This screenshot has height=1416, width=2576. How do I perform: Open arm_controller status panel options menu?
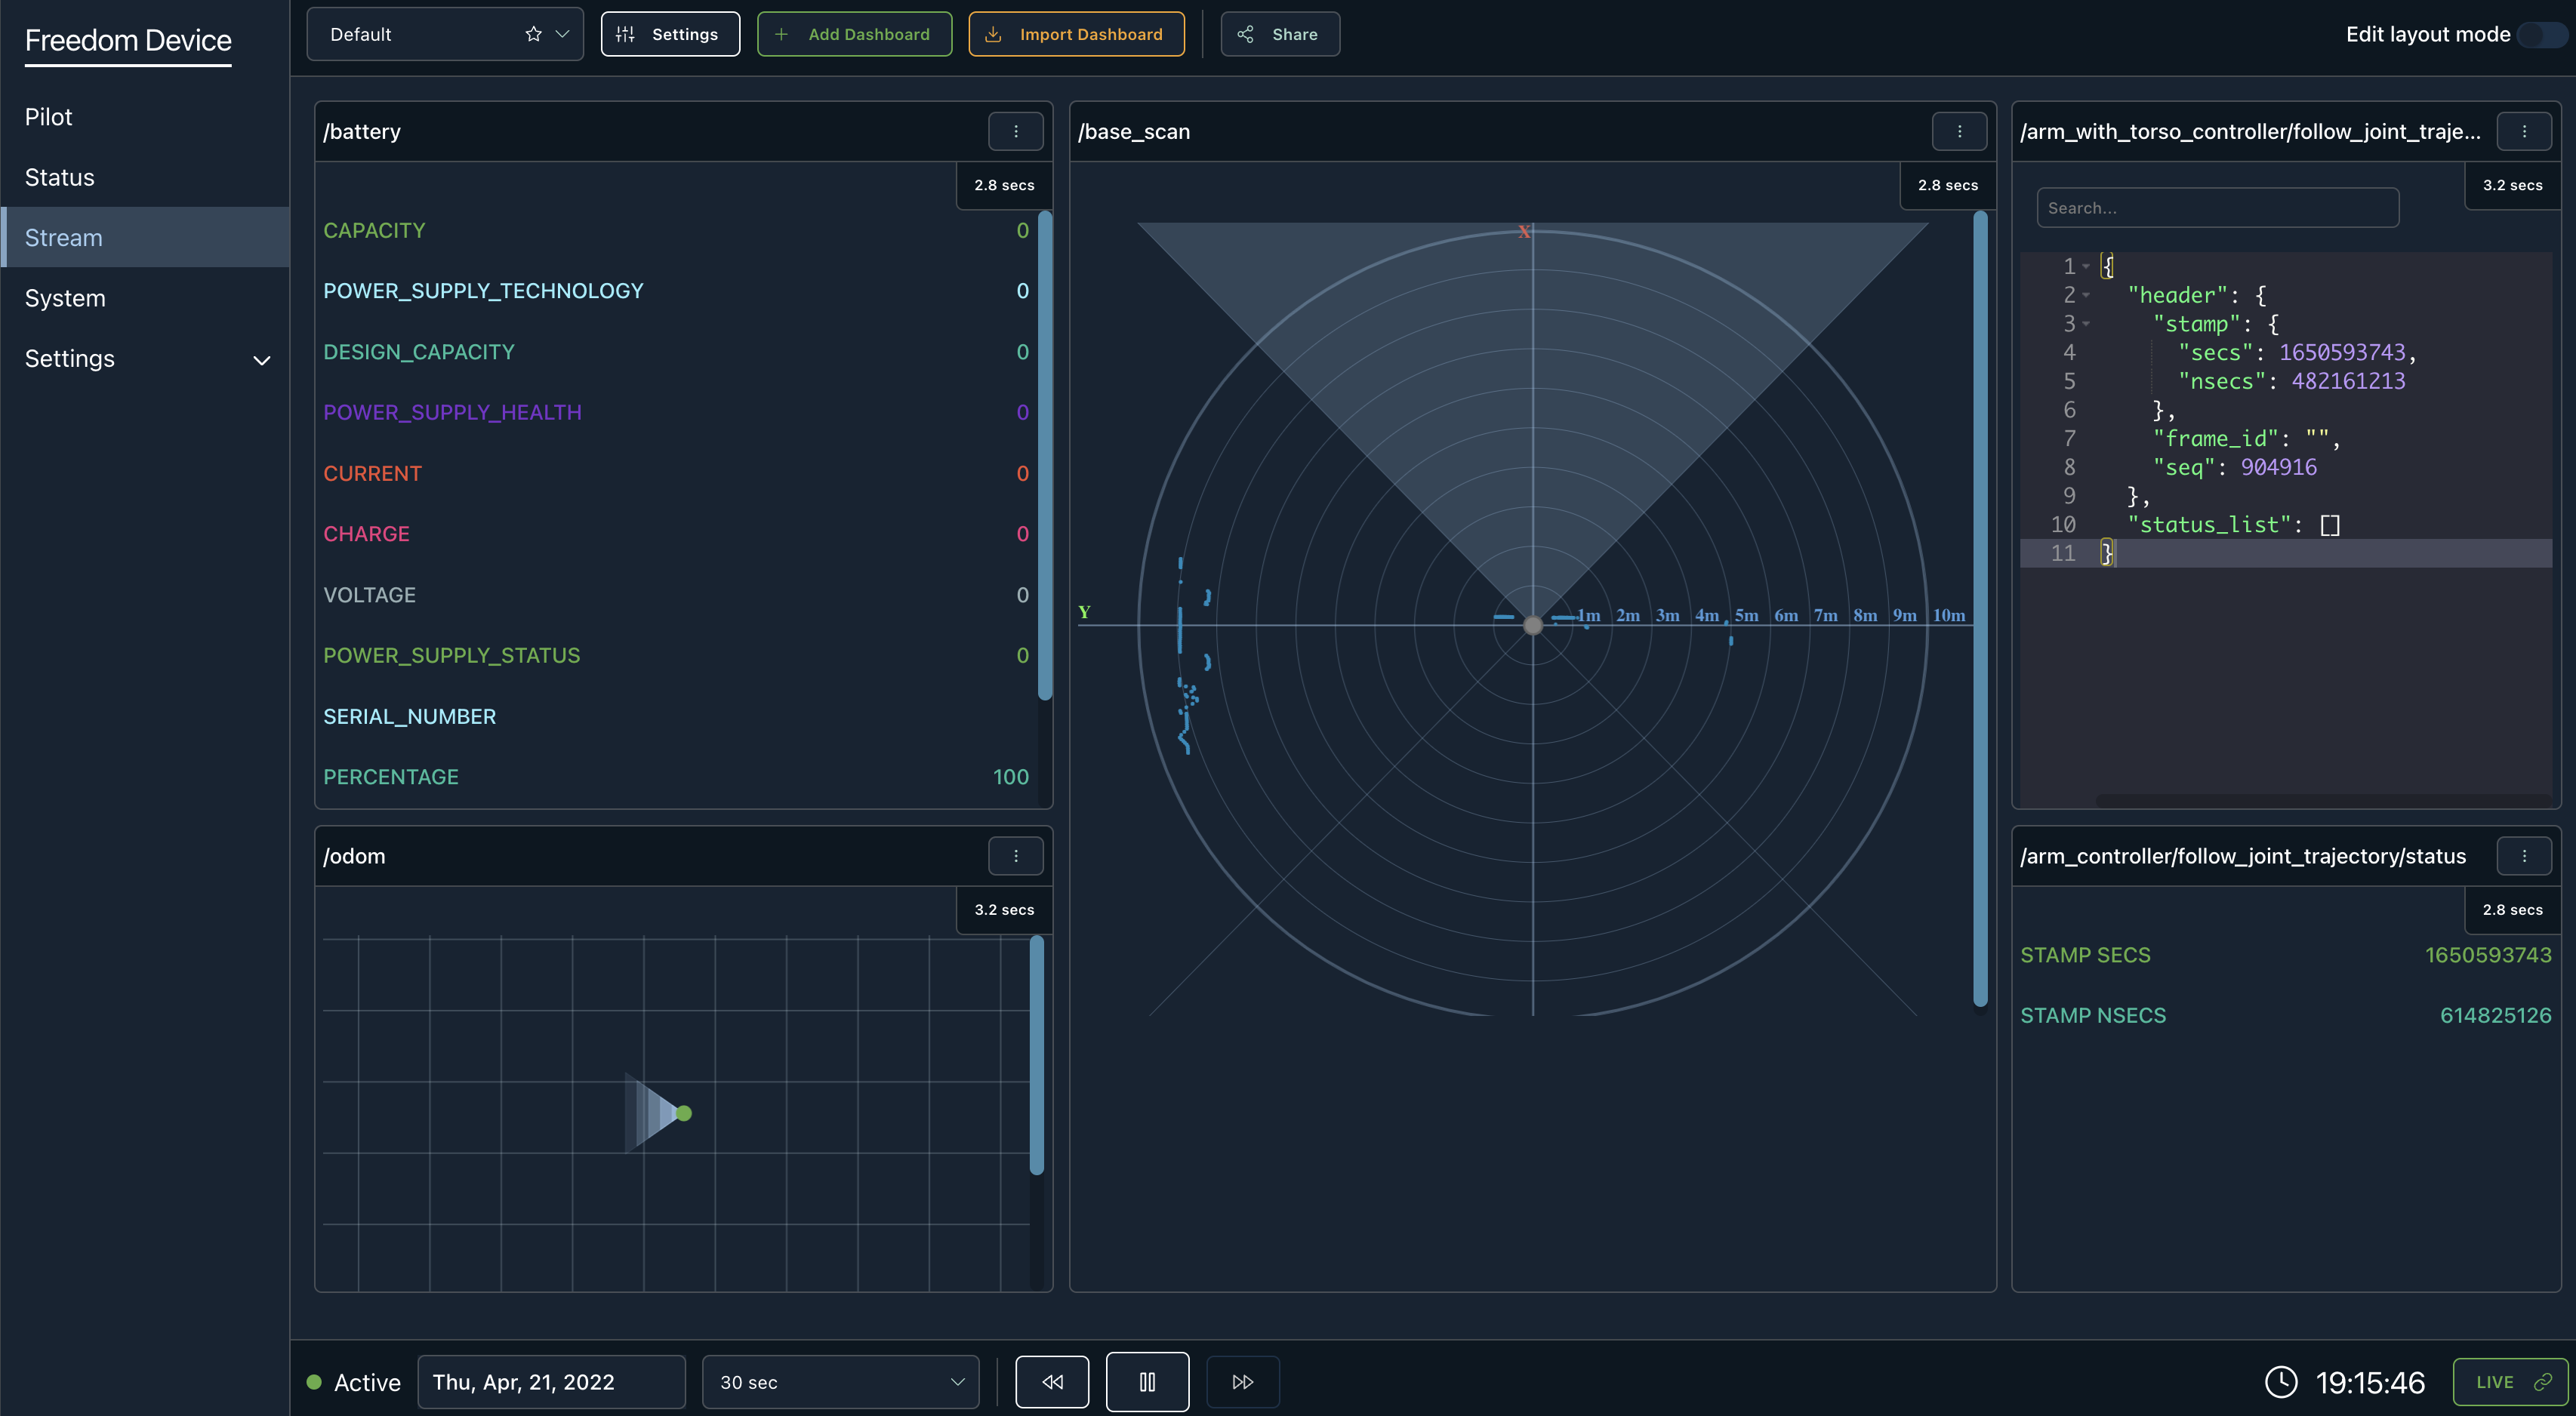pos(2523,856)
